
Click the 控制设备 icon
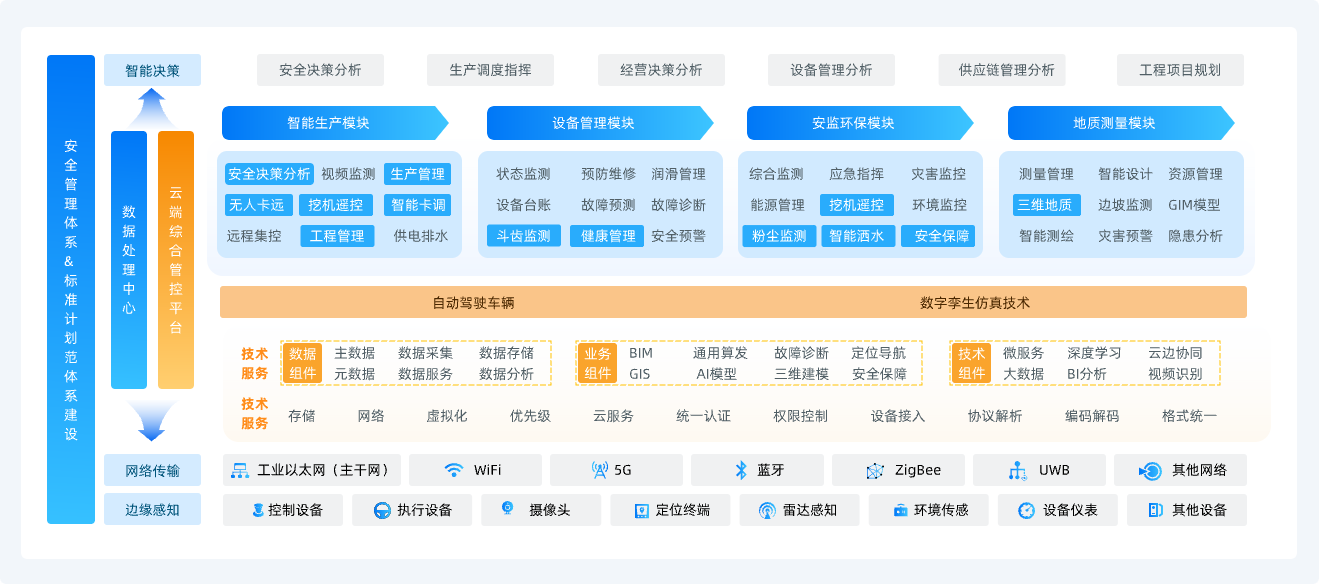(x=258, y=510)
